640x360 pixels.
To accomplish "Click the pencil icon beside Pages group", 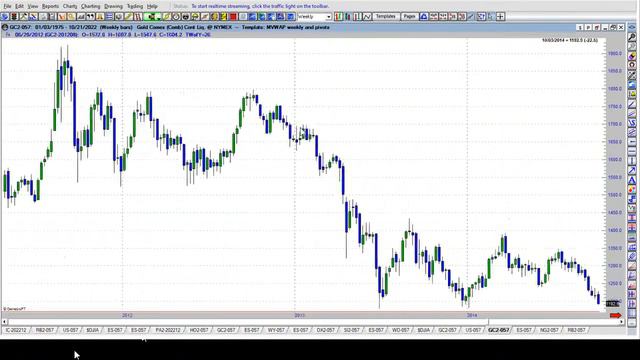I will pos(471,17).
